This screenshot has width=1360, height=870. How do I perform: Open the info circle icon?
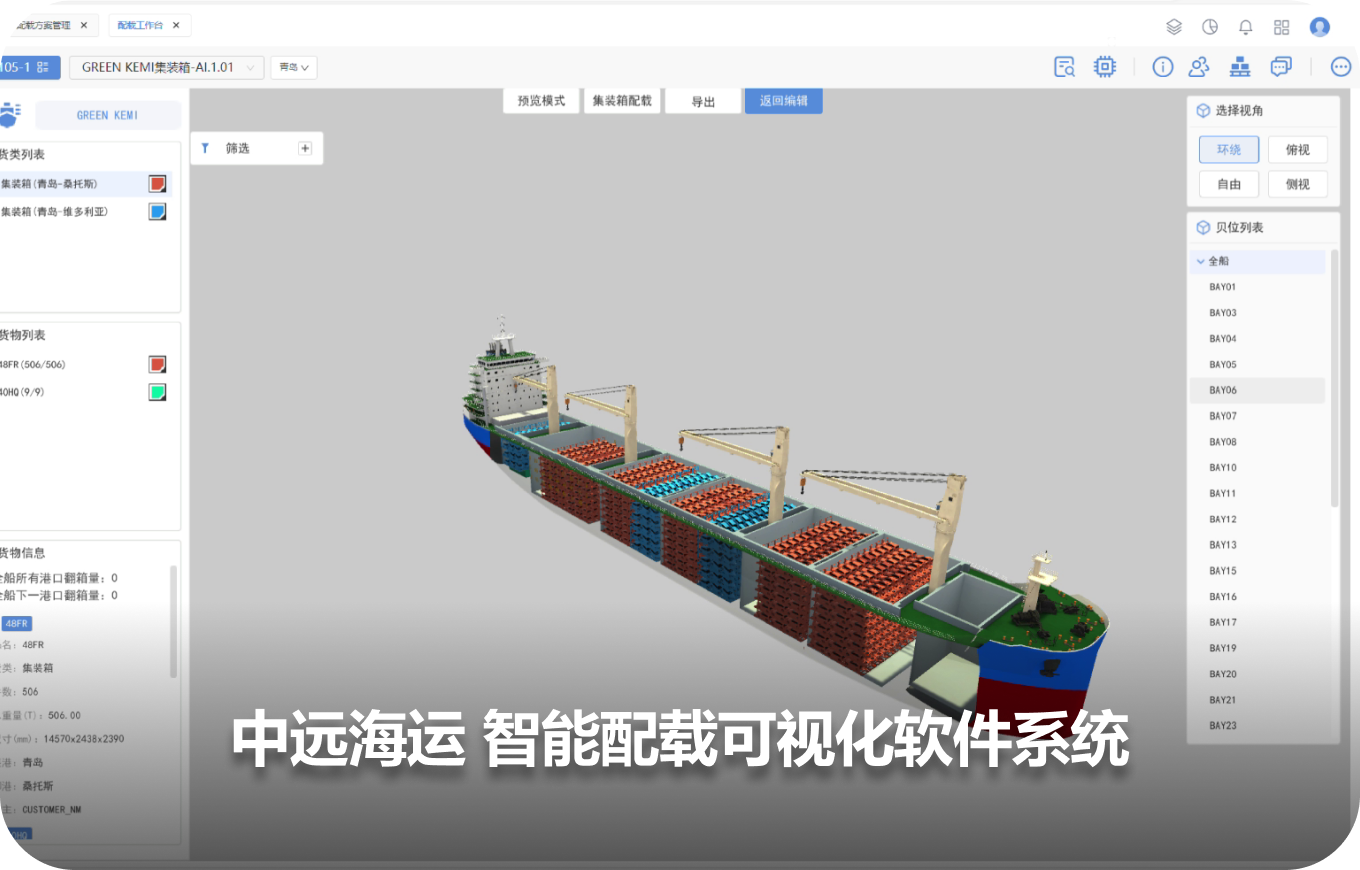pyautogui.click(x=1162, y=67)
